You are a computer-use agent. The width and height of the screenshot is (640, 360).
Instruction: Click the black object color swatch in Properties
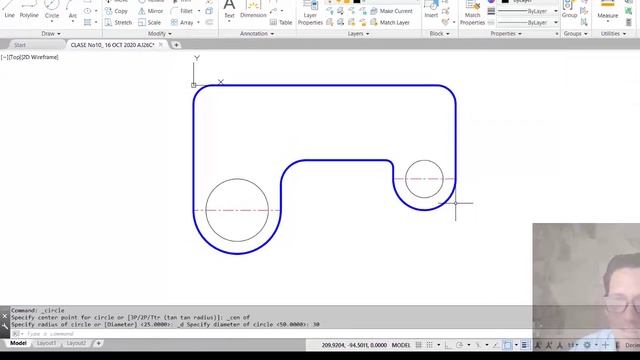(505, 2)
